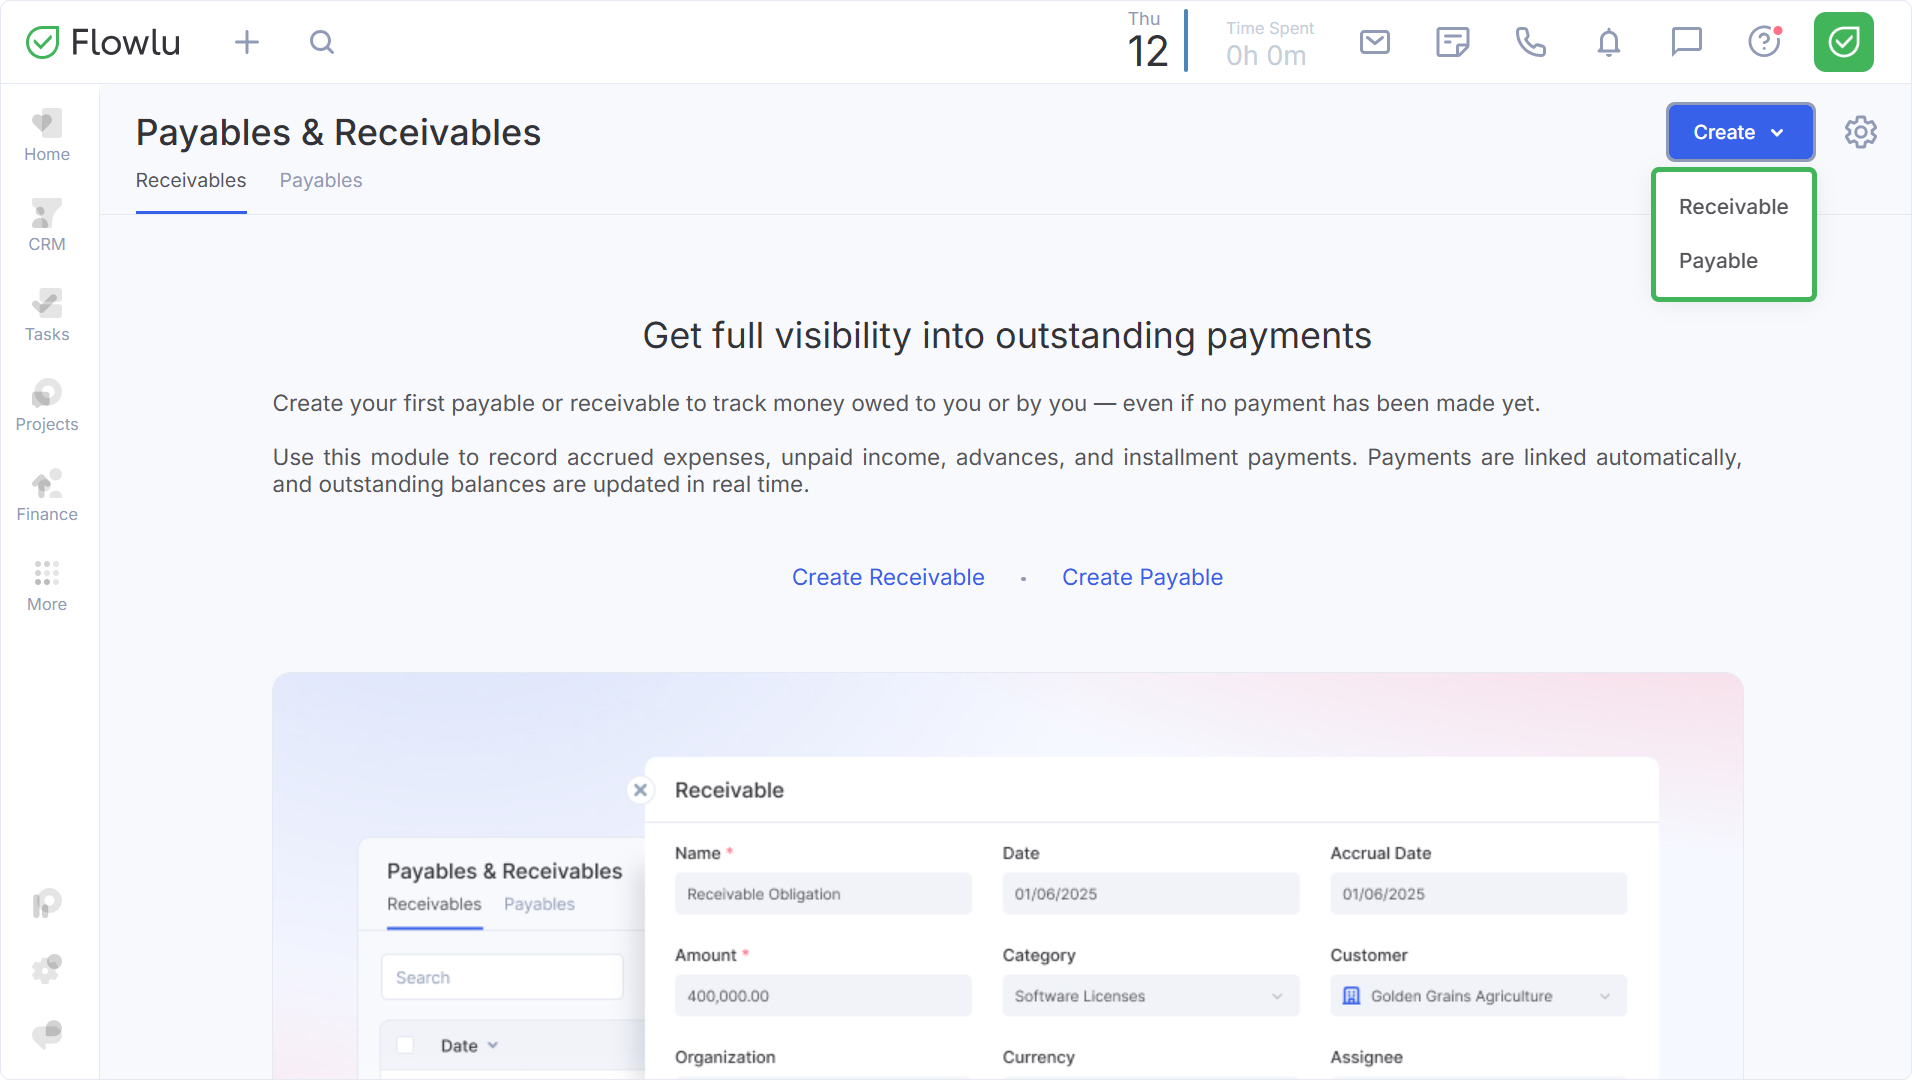Screen dimensions: 1912x1080
Task: Open the mail envelope icon
Action: tap(1375, 42)
